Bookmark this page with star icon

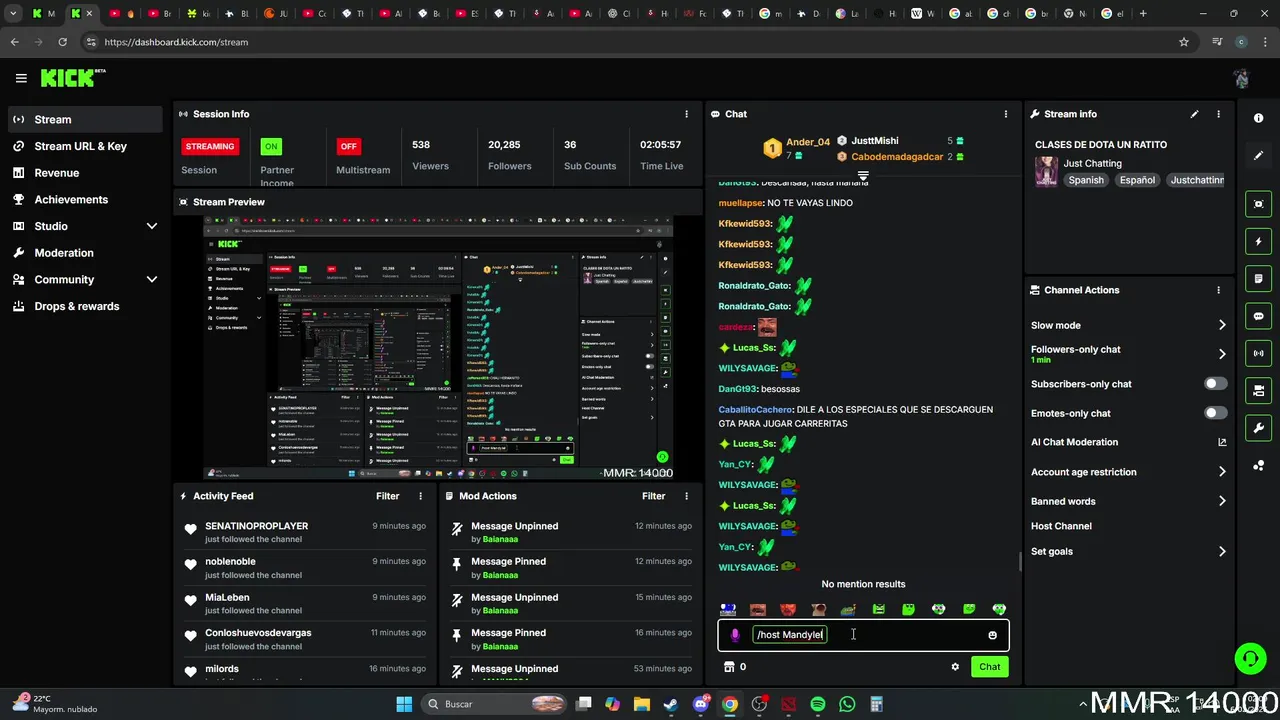tap(1184, 42)
